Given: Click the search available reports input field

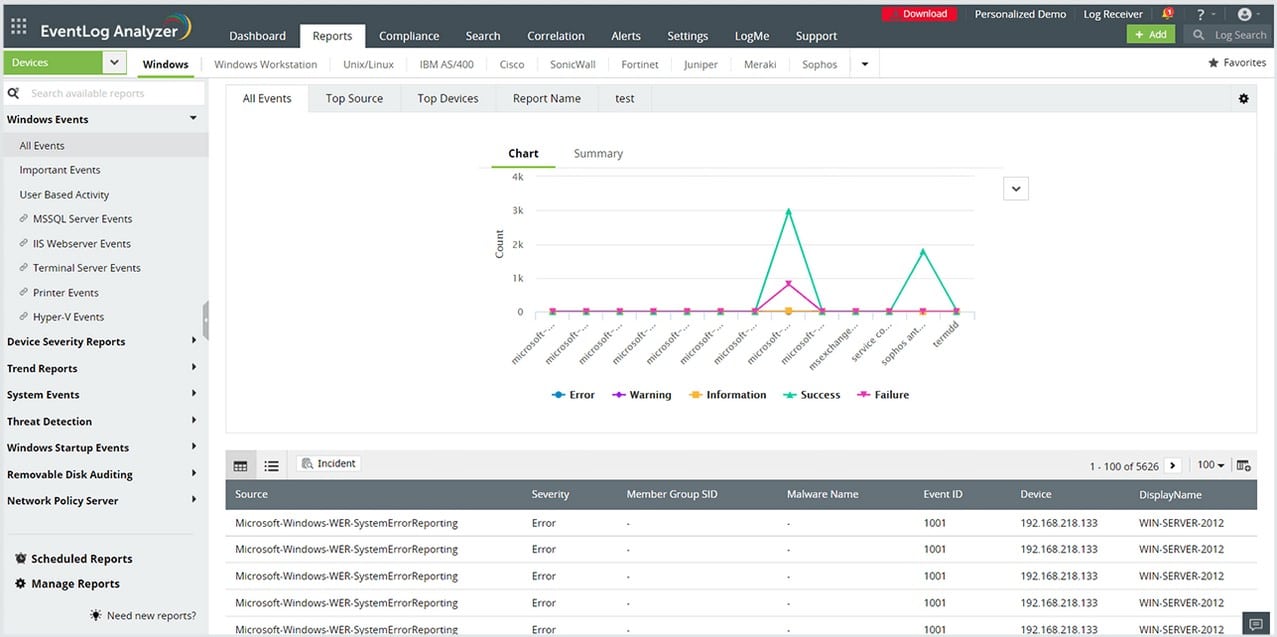Looking at the screenshot, I should point(100,92).
